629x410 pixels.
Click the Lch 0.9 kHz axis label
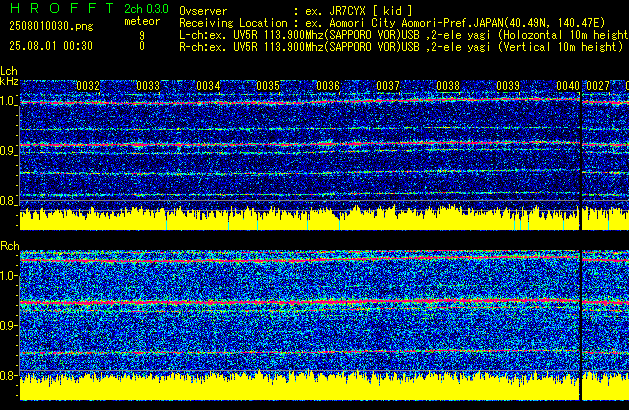point(8,151)
